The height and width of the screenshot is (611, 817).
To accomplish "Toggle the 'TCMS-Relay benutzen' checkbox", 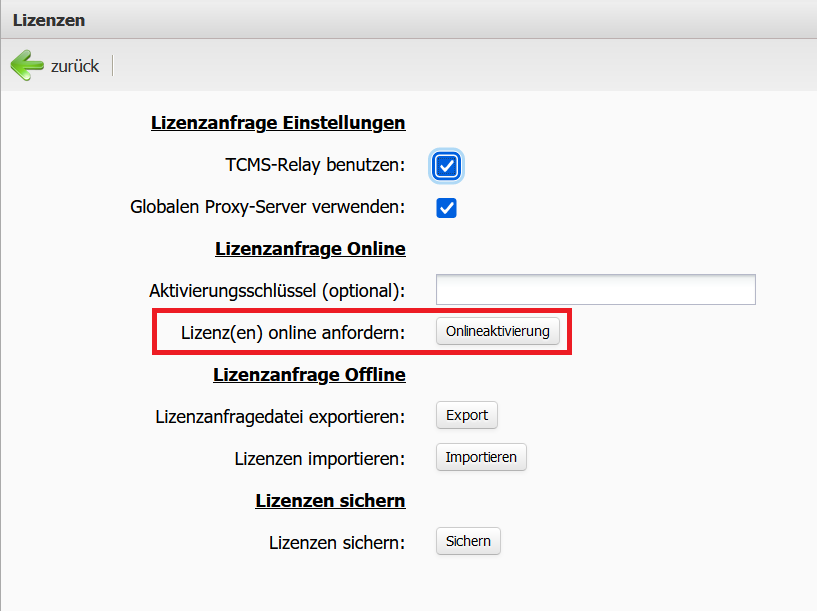I will tap(447, 166).
